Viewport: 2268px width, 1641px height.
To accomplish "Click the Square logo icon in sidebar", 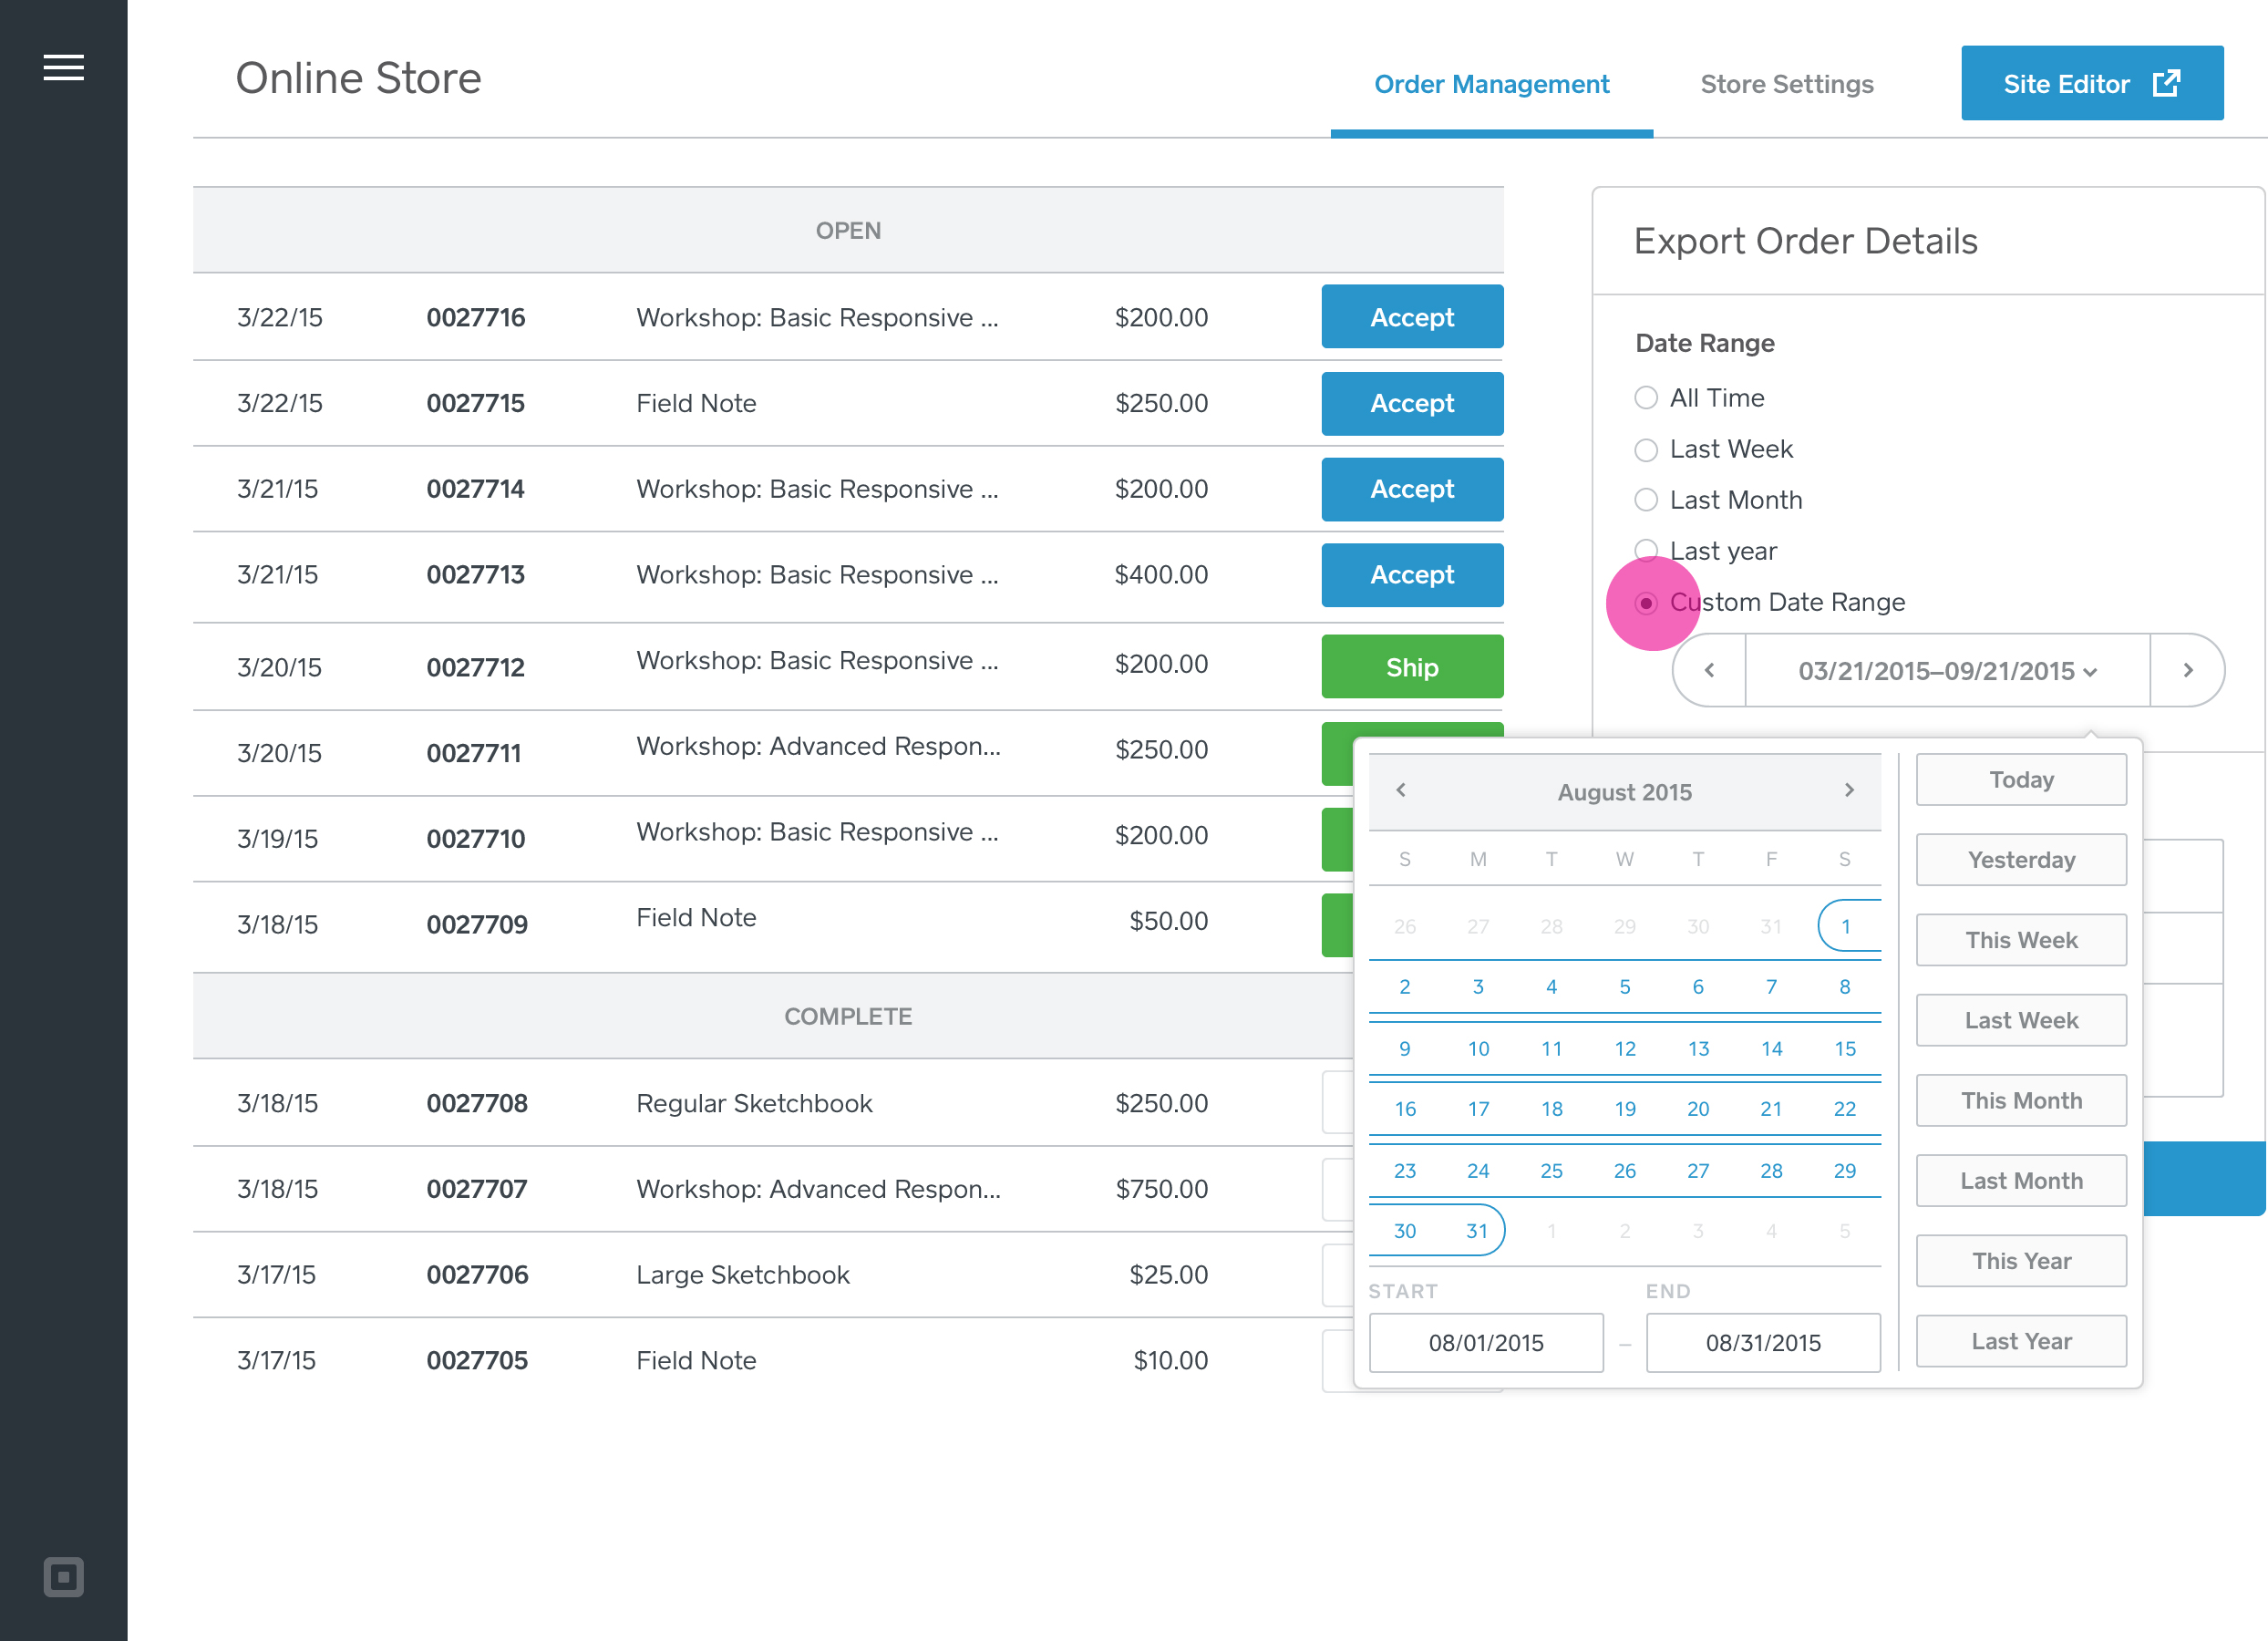I will point(63,1576).
